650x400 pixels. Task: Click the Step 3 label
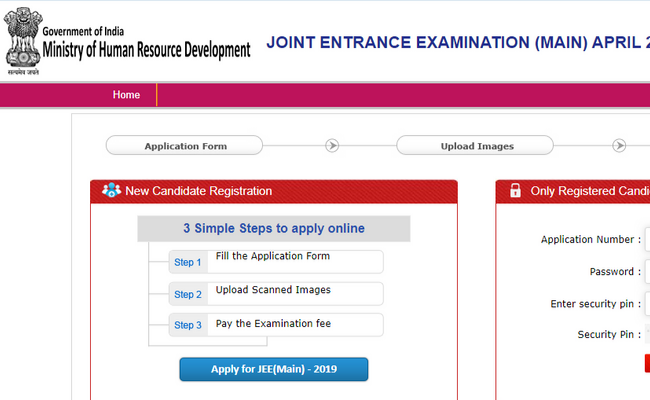pos(188,326)
